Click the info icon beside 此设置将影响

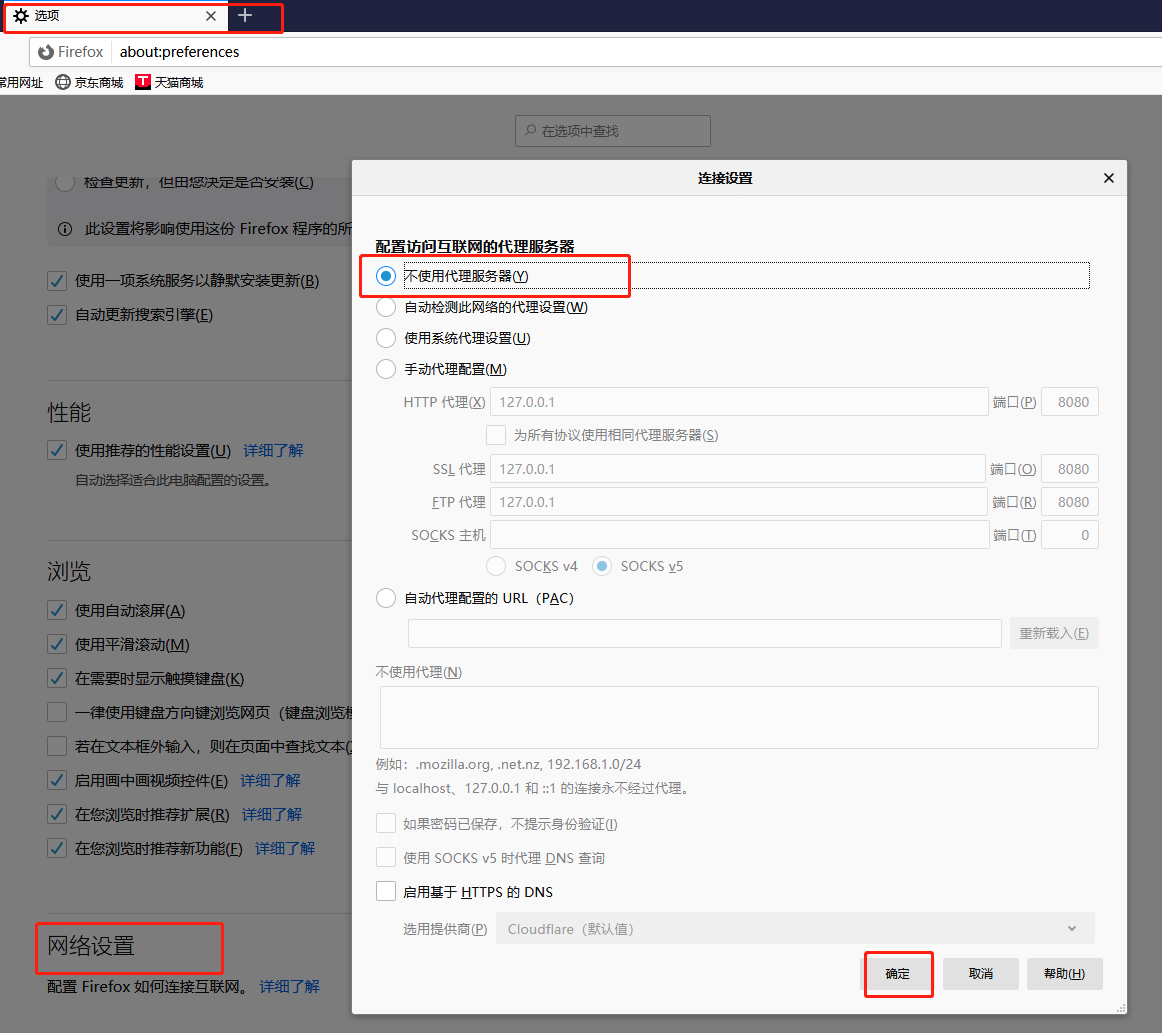click(x=65, y=229)
